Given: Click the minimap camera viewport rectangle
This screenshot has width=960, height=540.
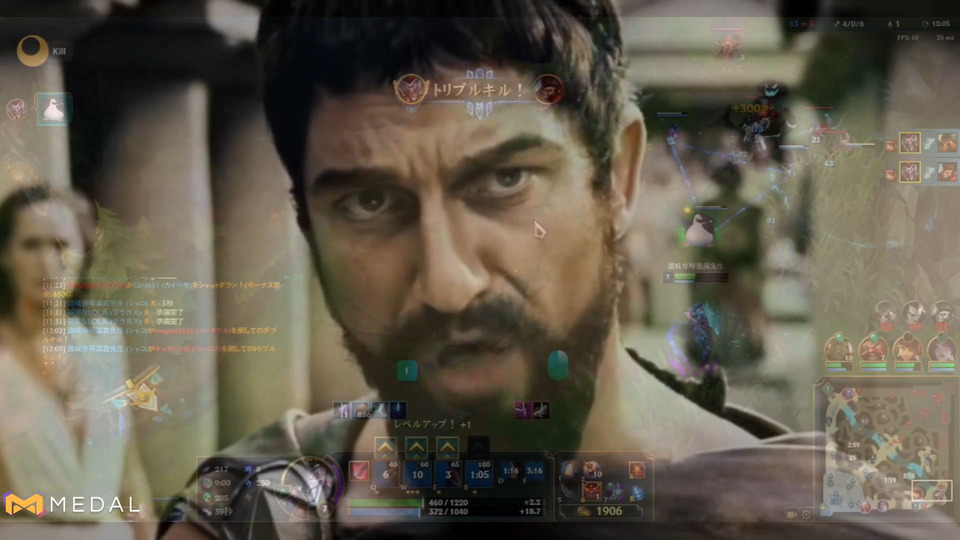Looking at the screenshot, I should click(x=931, y=490).
